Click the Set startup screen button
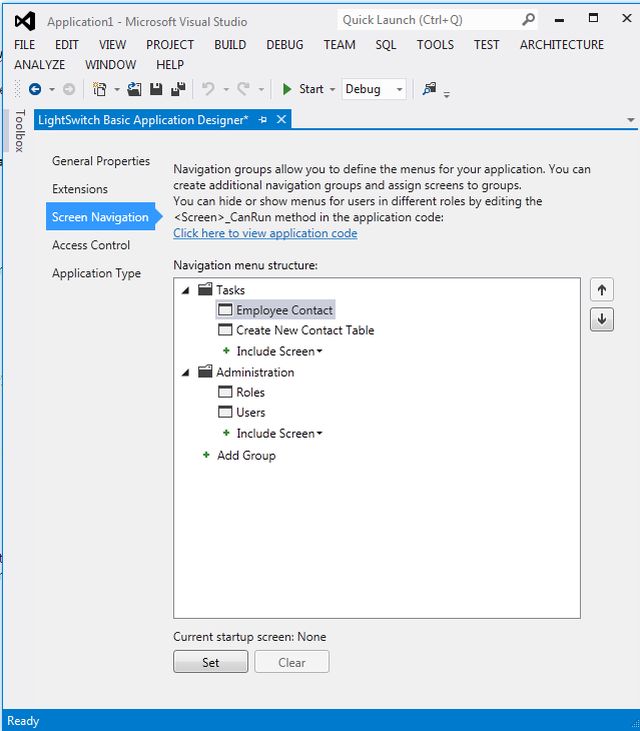This screenshot has width=640, height=731. [211, 662]
